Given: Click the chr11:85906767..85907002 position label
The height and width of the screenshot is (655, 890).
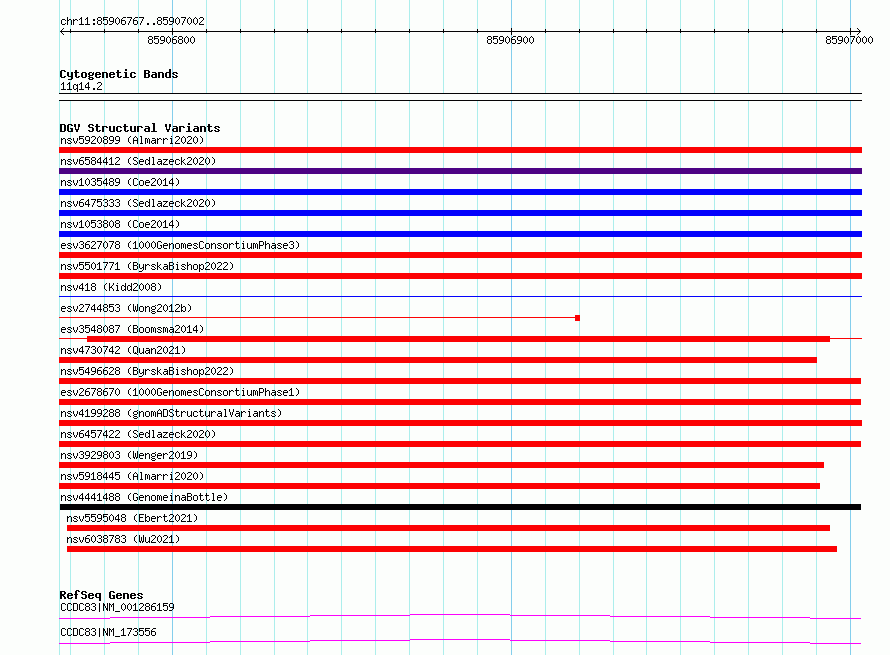Looking at the screenshot, I should coord(132,21).
